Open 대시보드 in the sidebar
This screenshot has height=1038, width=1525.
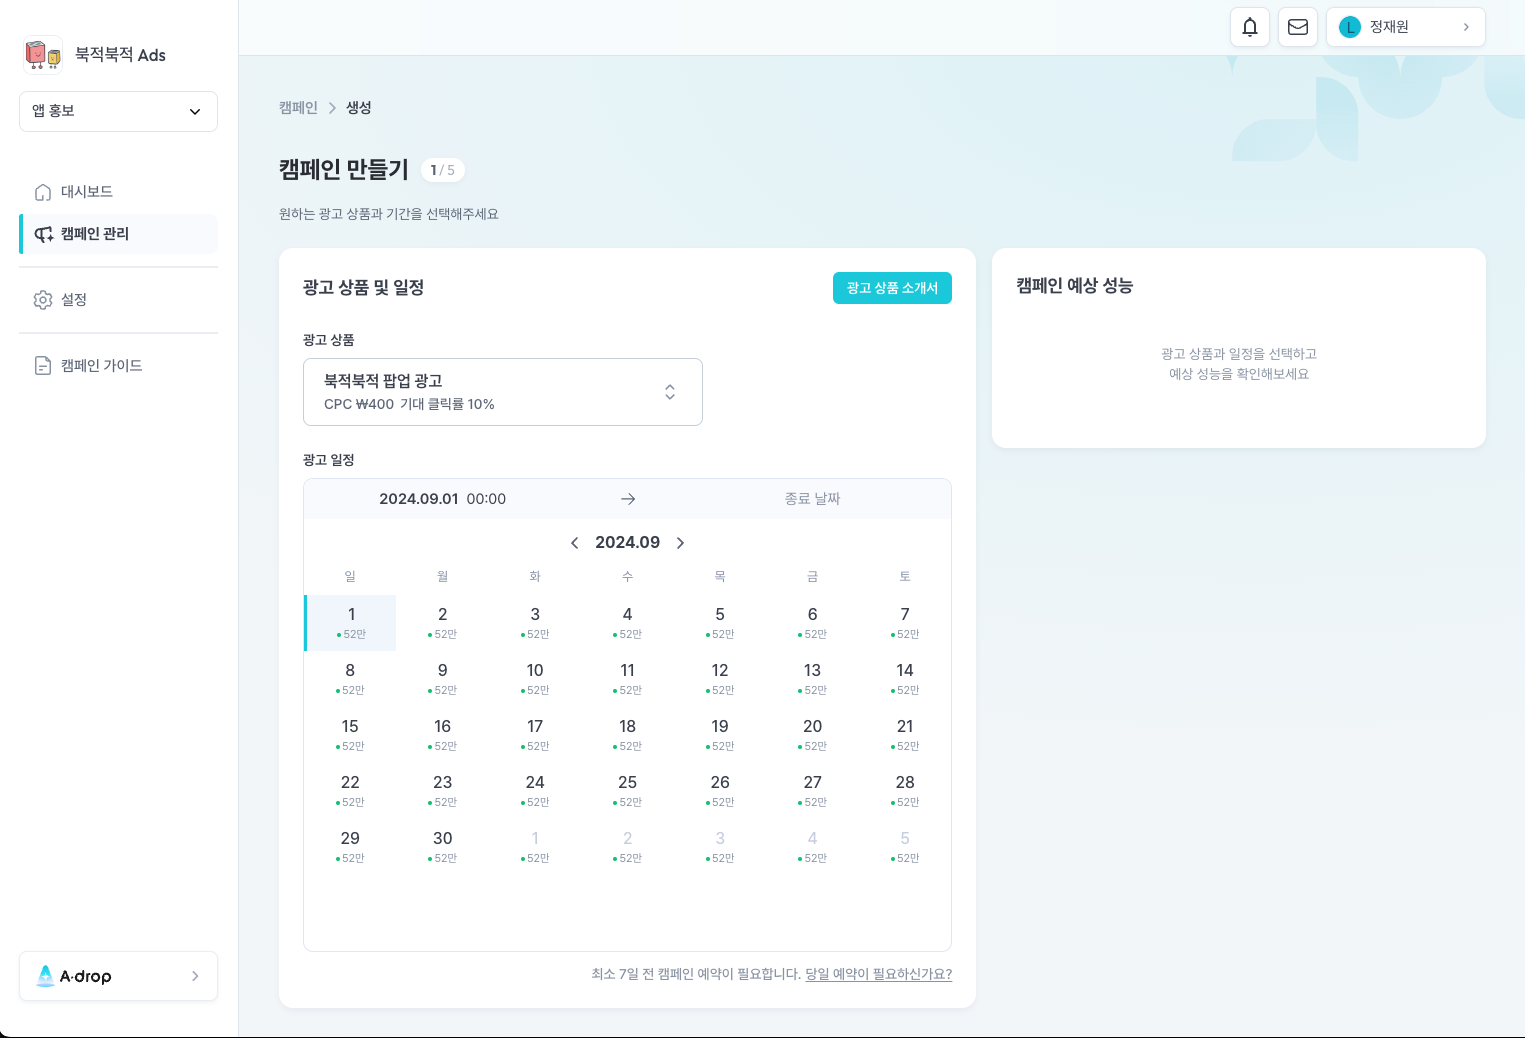(x=118, y=192)
